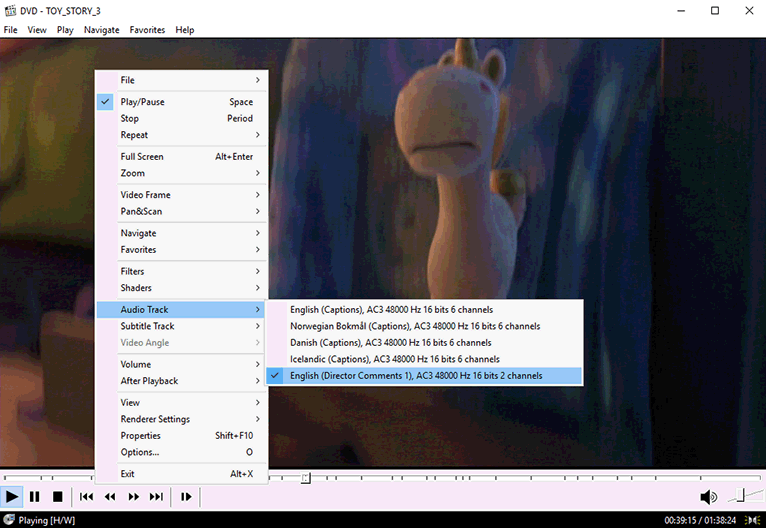Click the rewind (decrease speed) button
This screenshot has height=528, width=766.
(x=110, y=497)
